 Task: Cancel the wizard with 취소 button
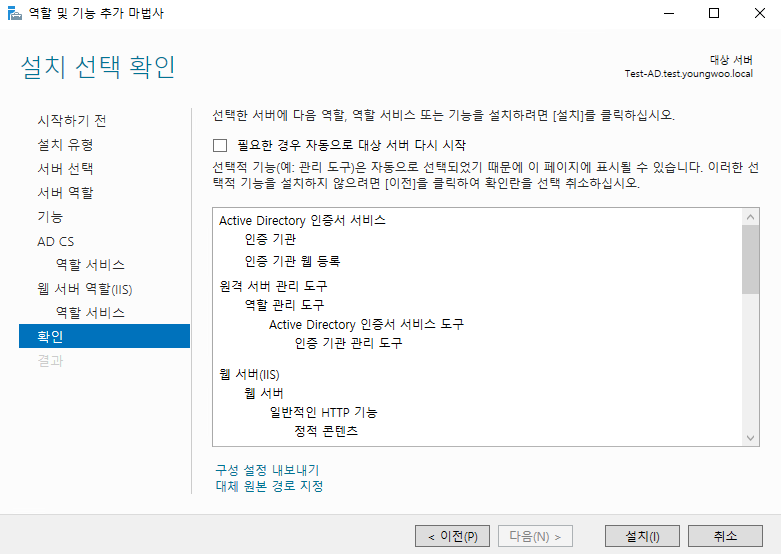click(725, 536)
